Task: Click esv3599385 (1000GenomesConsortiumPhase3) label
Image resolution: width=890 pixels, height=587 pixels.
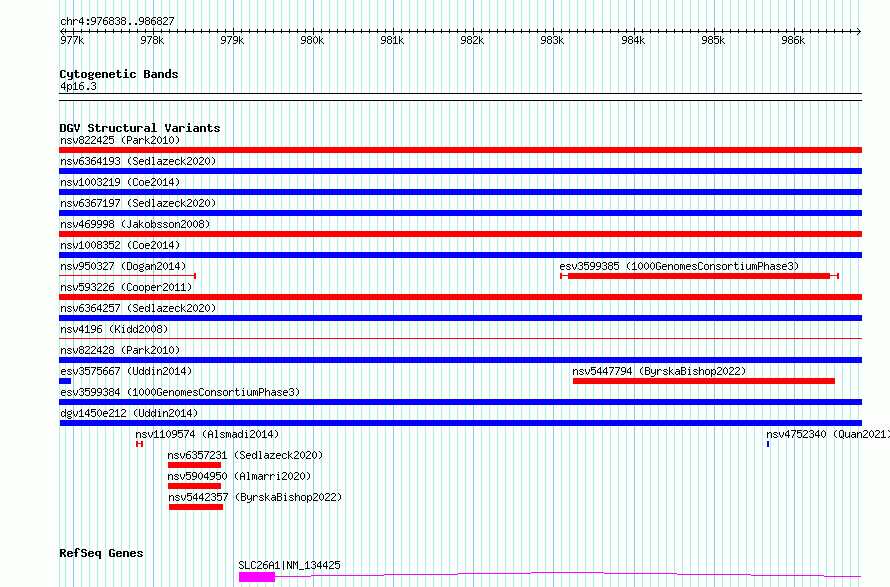Action: 679,266
